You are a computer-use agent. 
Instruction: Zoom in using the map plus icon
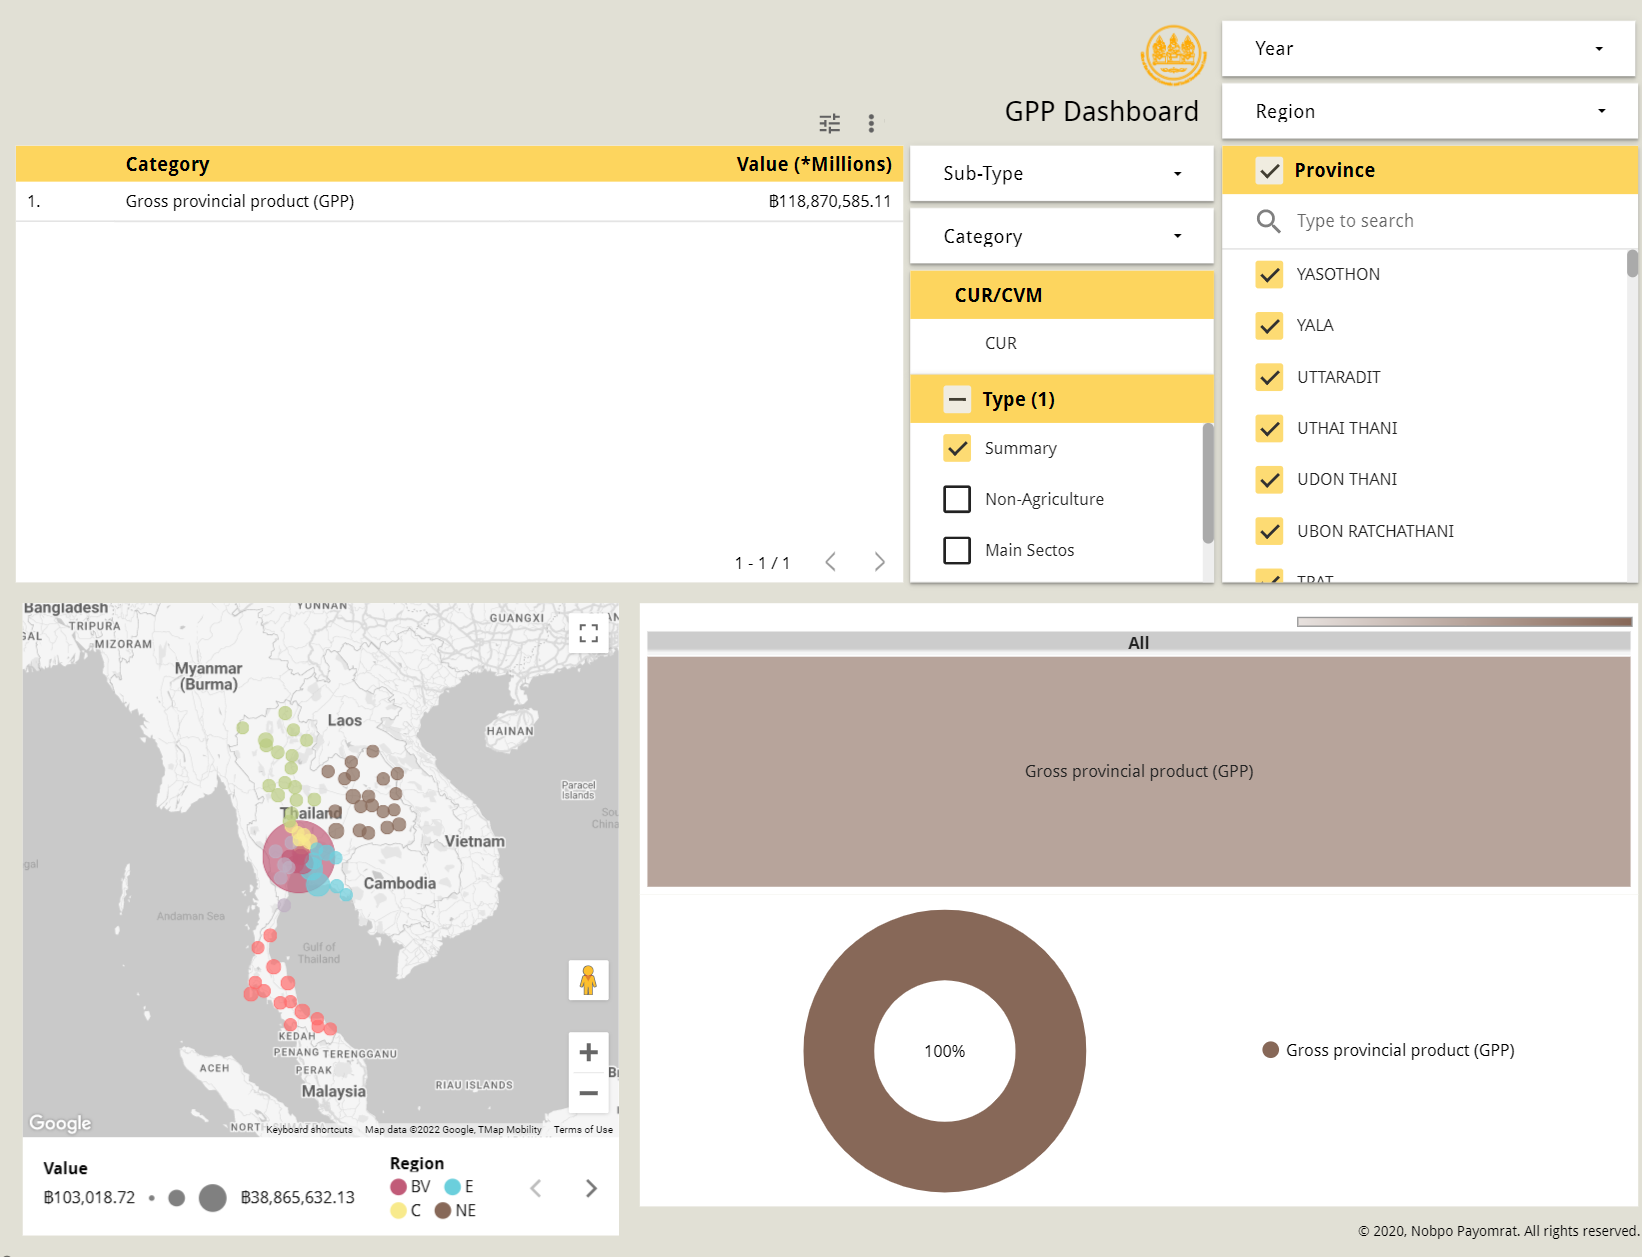[589, 1051]
